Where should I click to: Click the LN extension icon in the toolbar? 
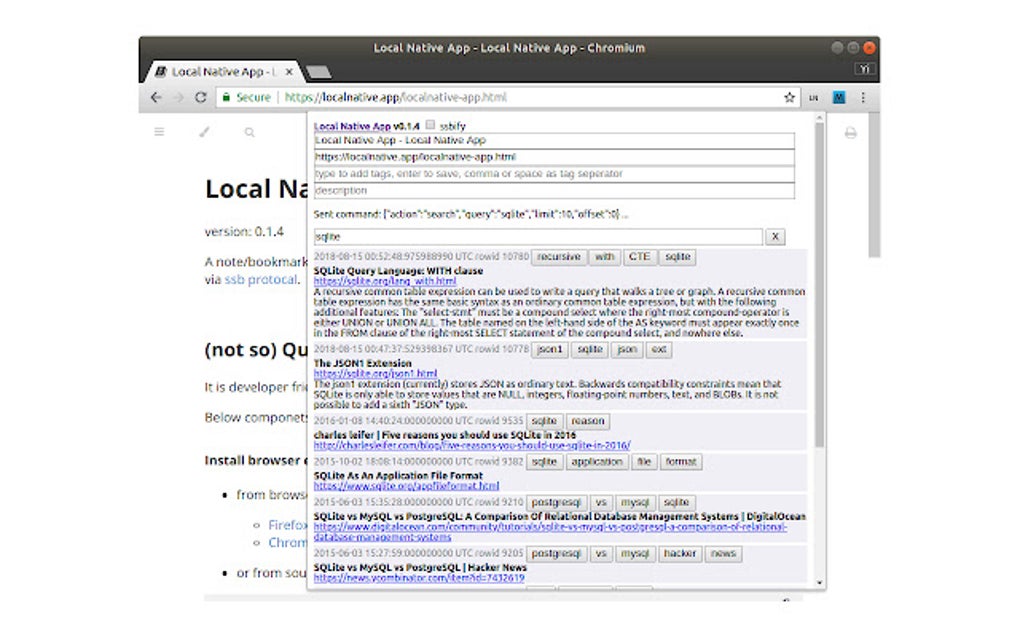click(814, 98)
